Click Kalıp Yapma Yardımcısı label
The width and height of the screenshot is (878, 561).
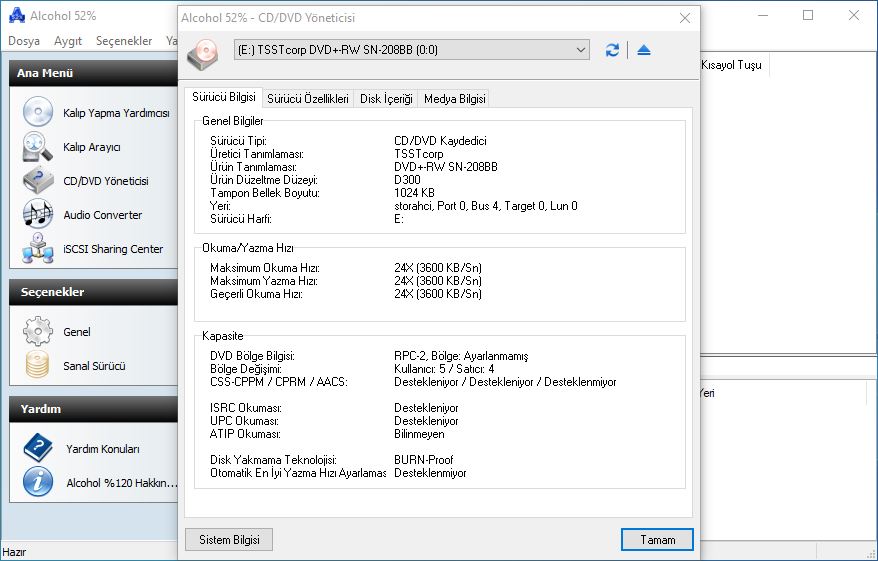[x=116, y=113]
